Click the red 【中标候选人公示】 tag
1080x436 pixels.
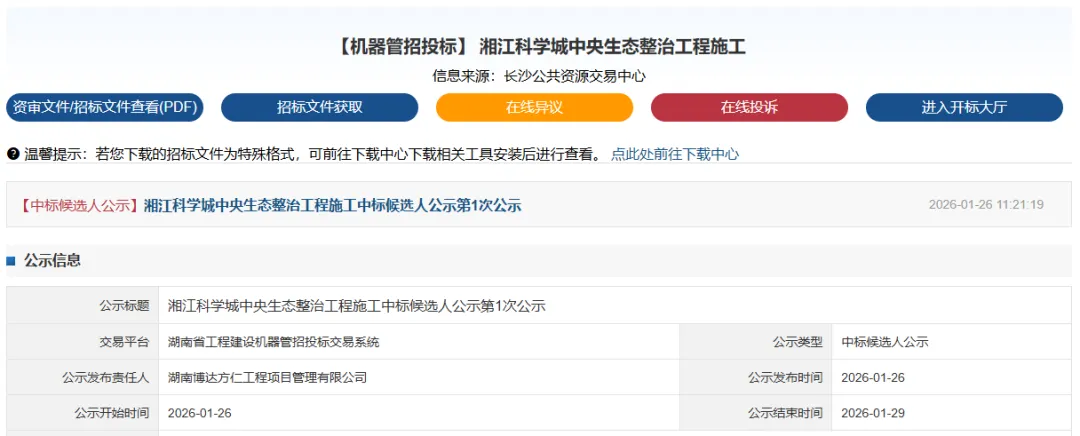[x=78, y=205]
